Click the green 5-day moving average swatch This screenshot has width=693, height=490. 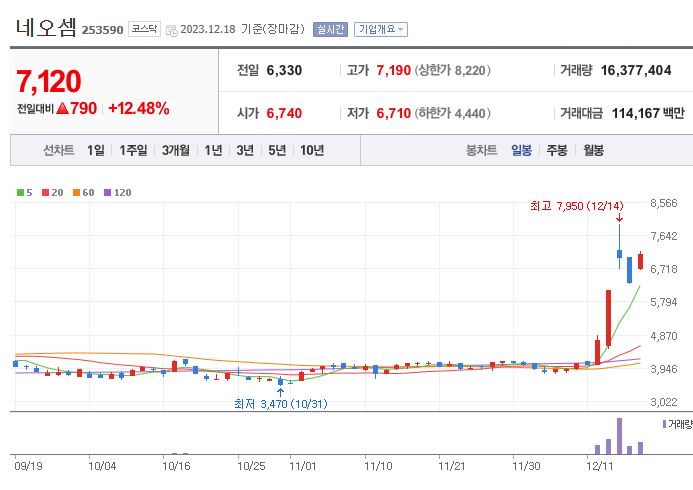[20, 193]
